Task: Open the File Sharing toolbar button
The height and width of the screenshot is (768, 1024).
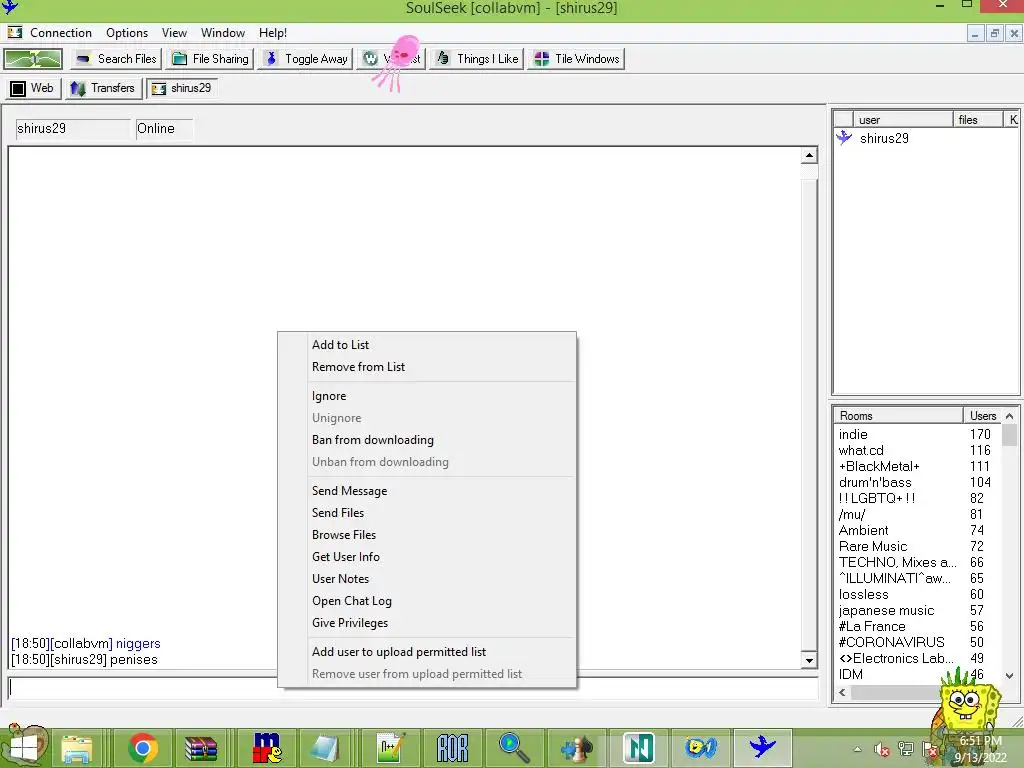Action: pyautogui.click(x=210, y=59)
